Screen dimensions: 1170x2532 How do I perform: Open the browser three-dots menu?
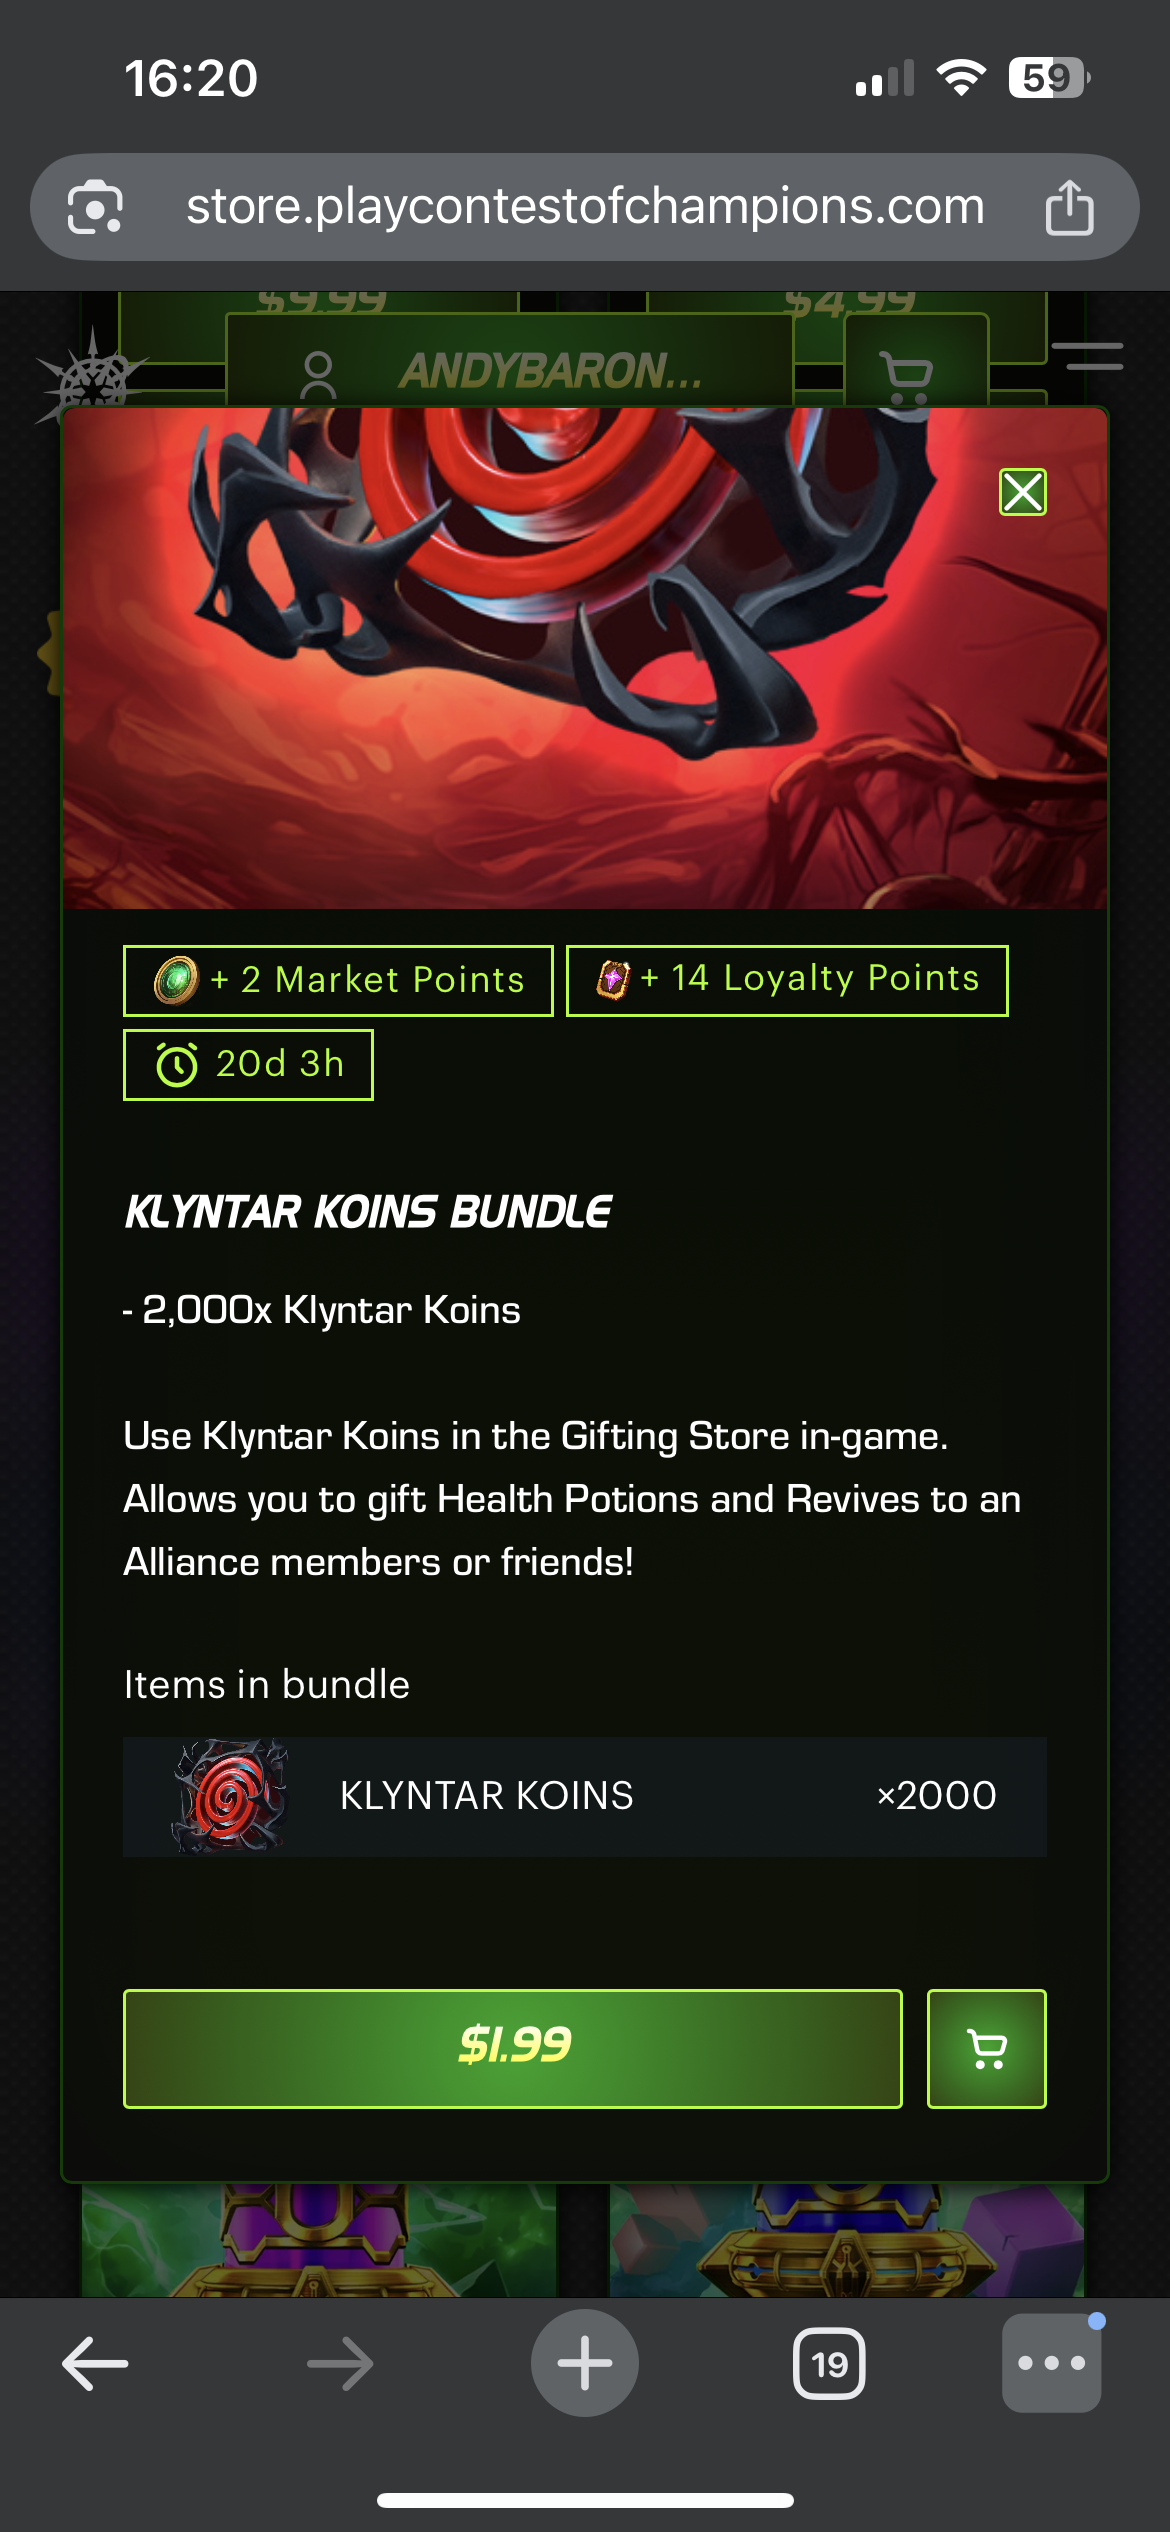pyautogui.click(x=1052, y=2363)
